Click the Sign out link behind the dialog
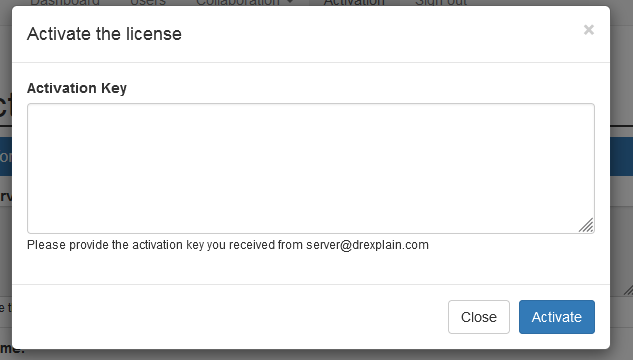Viewport: 633px width, 360px height. coord(441,3)
